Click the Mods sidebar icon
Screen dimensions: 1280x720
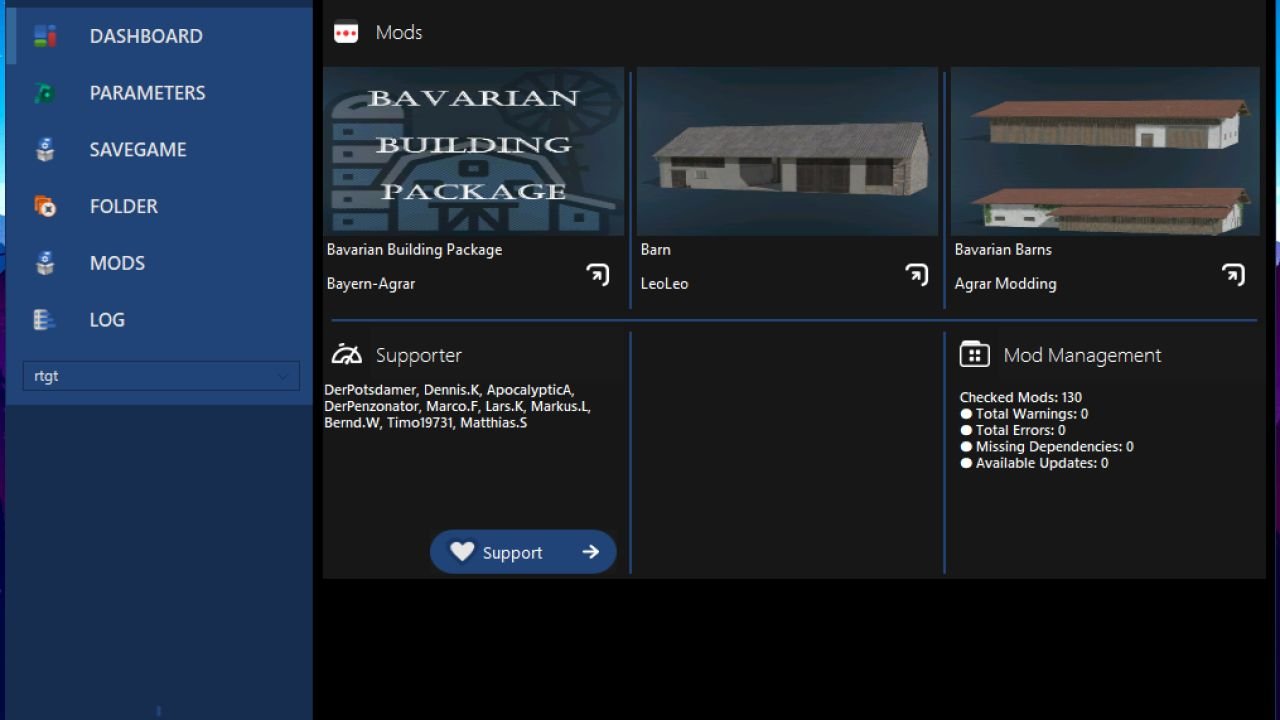click(45, 263)
